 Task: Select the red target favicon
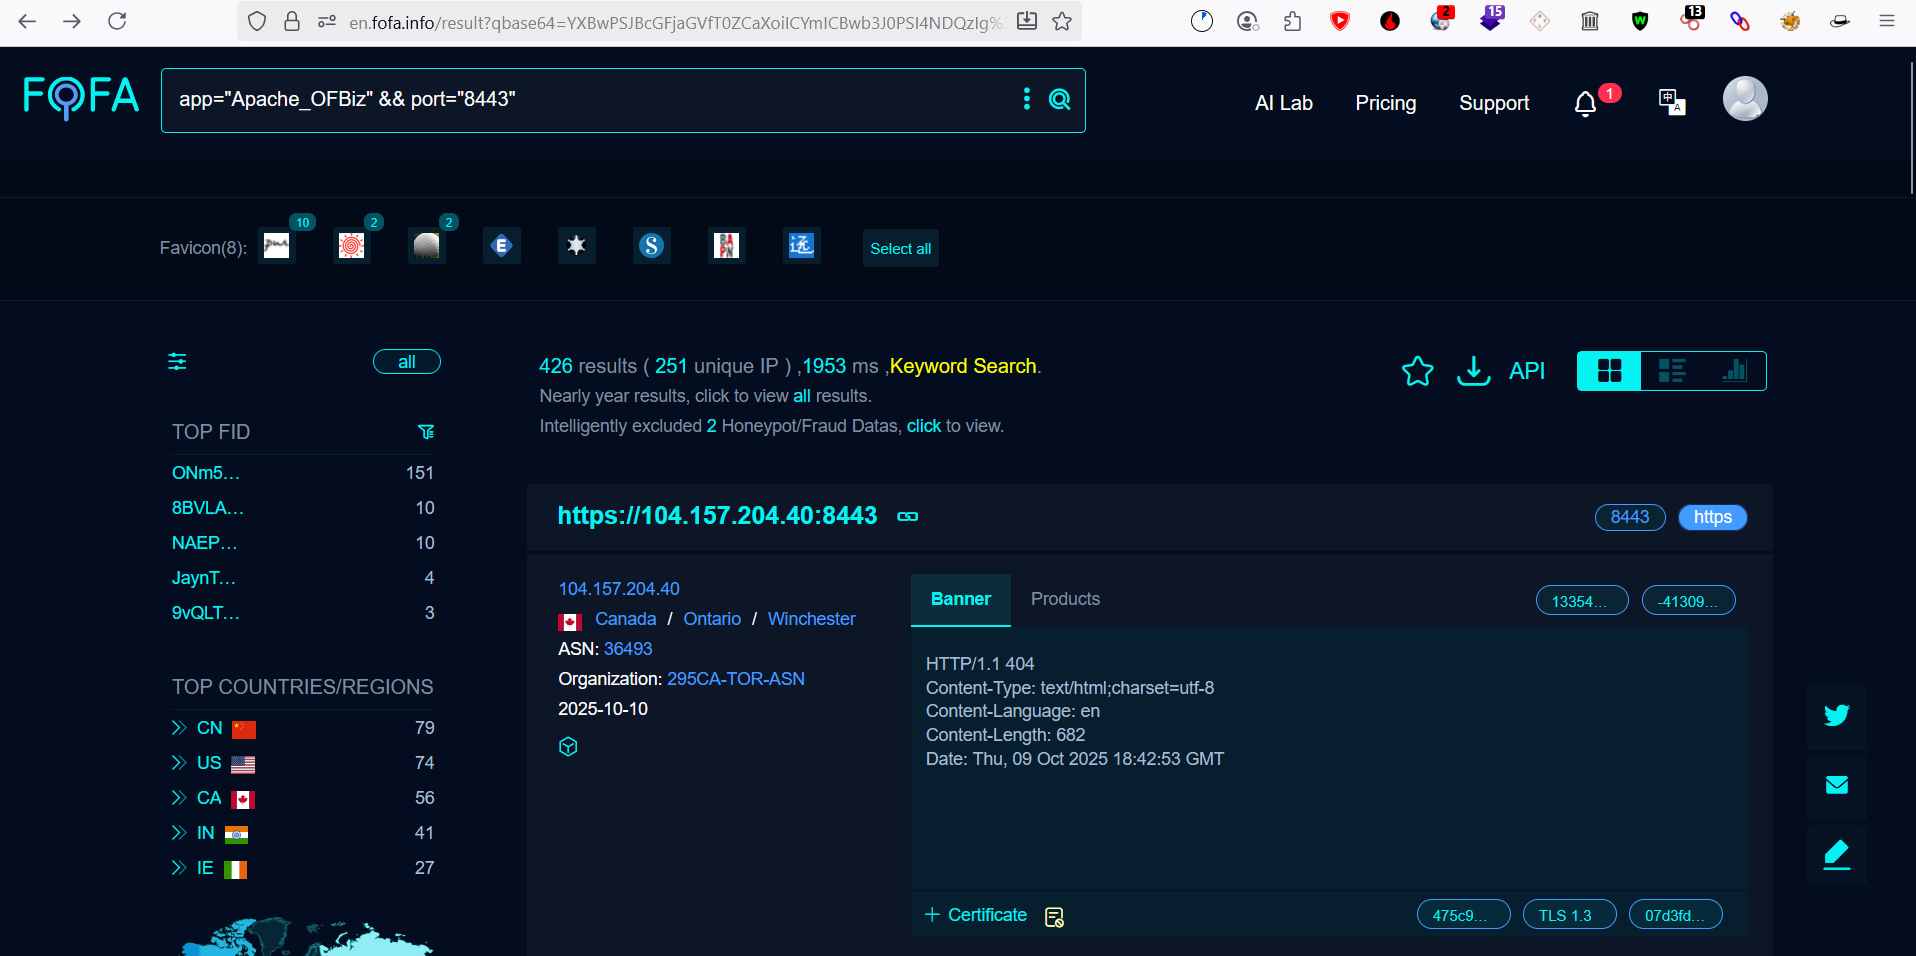point(352,245)
